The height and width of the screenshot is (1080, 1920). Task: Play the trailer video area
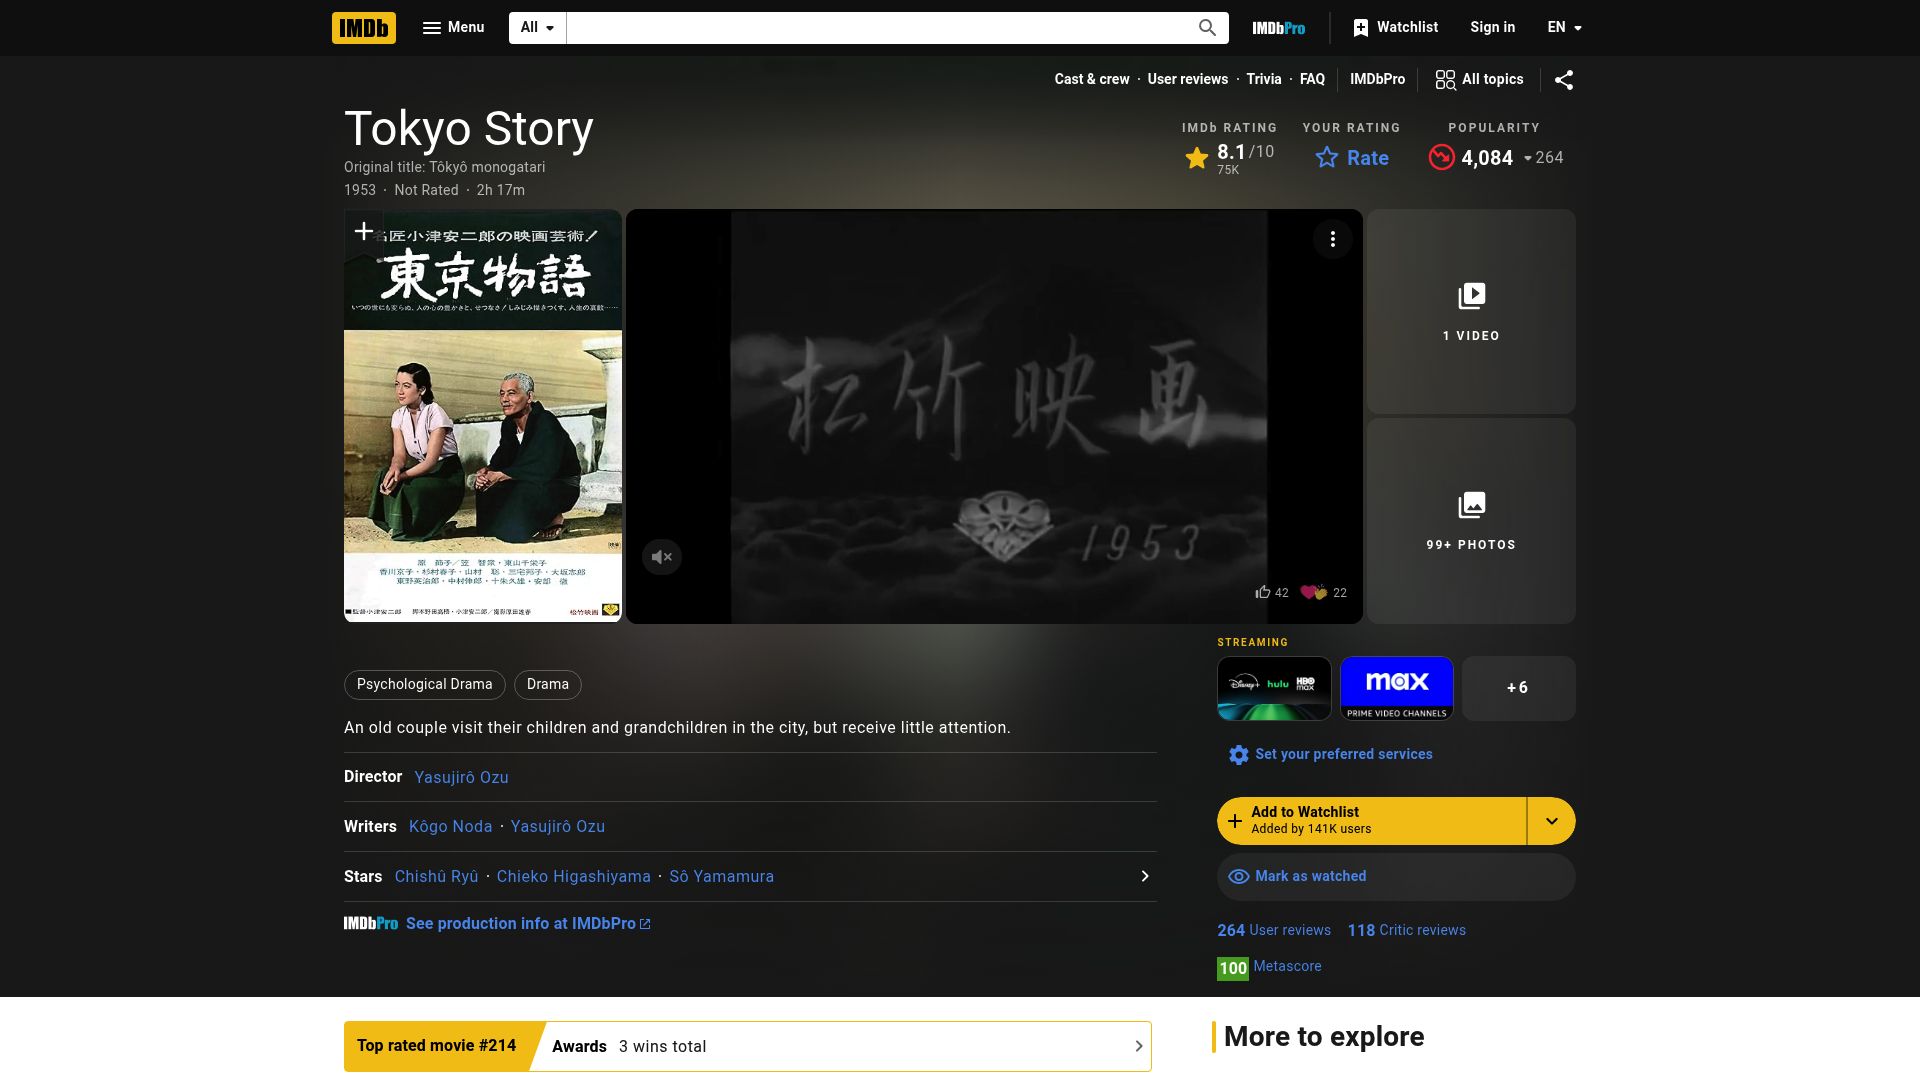pos(994,416)
